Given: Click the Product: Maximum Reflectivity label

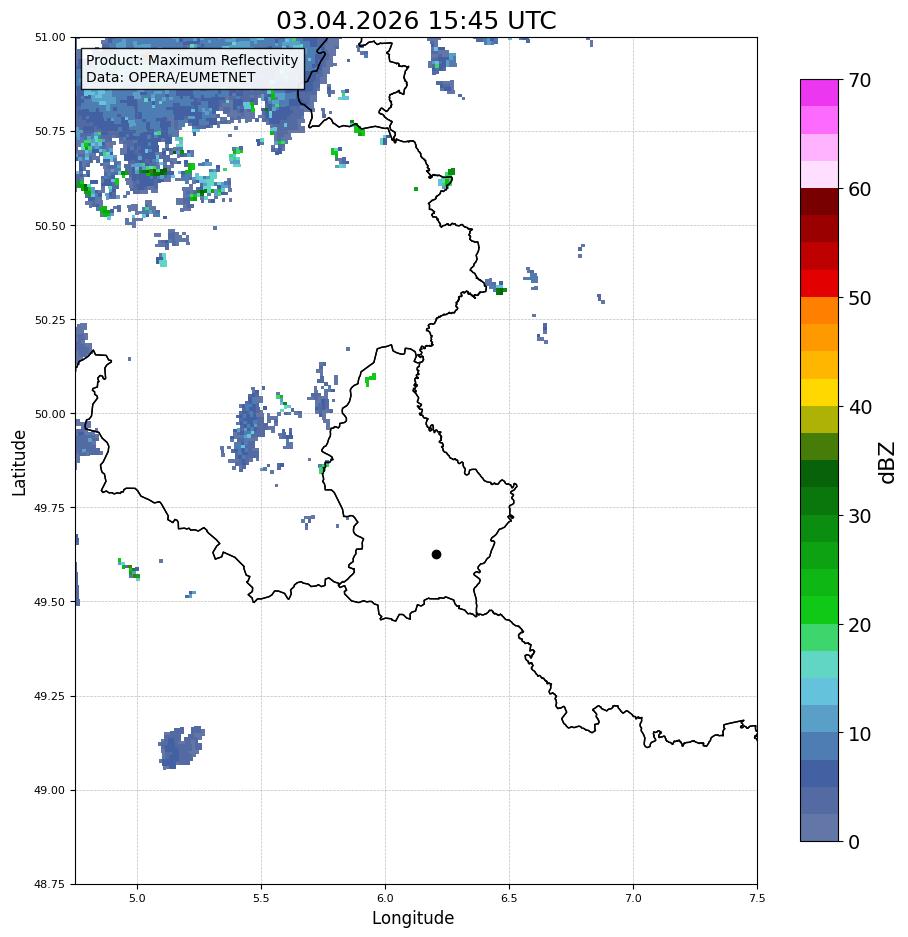Looking at the screenshot, I should click(x=192, y=60).
